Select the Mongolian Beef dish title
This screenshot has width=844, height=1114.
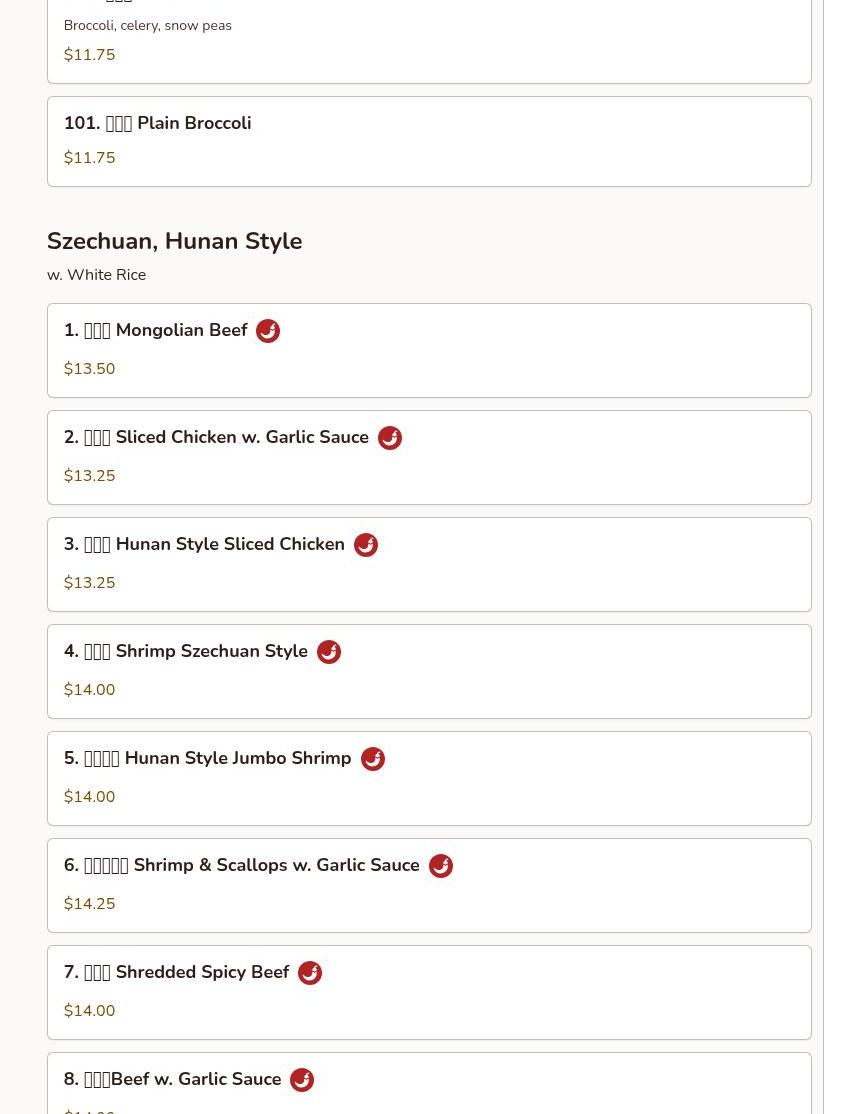(155, 330)
